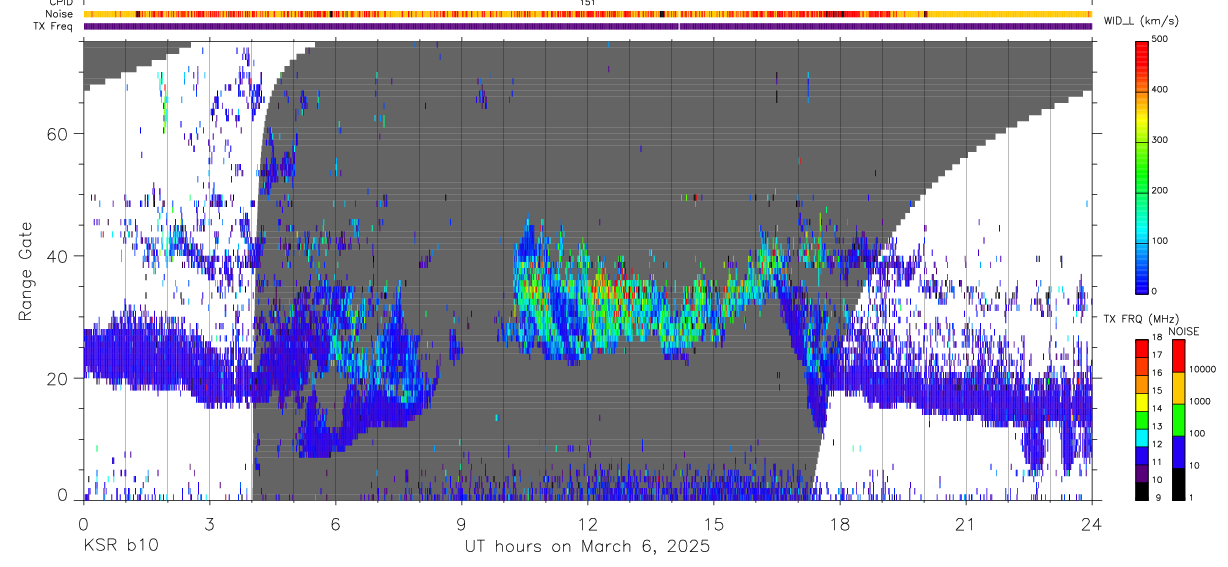The image size is (1228, 567).
Task: Click the orange 15–16 MHz TX FRQ swatch
Action: [1141, 384]
